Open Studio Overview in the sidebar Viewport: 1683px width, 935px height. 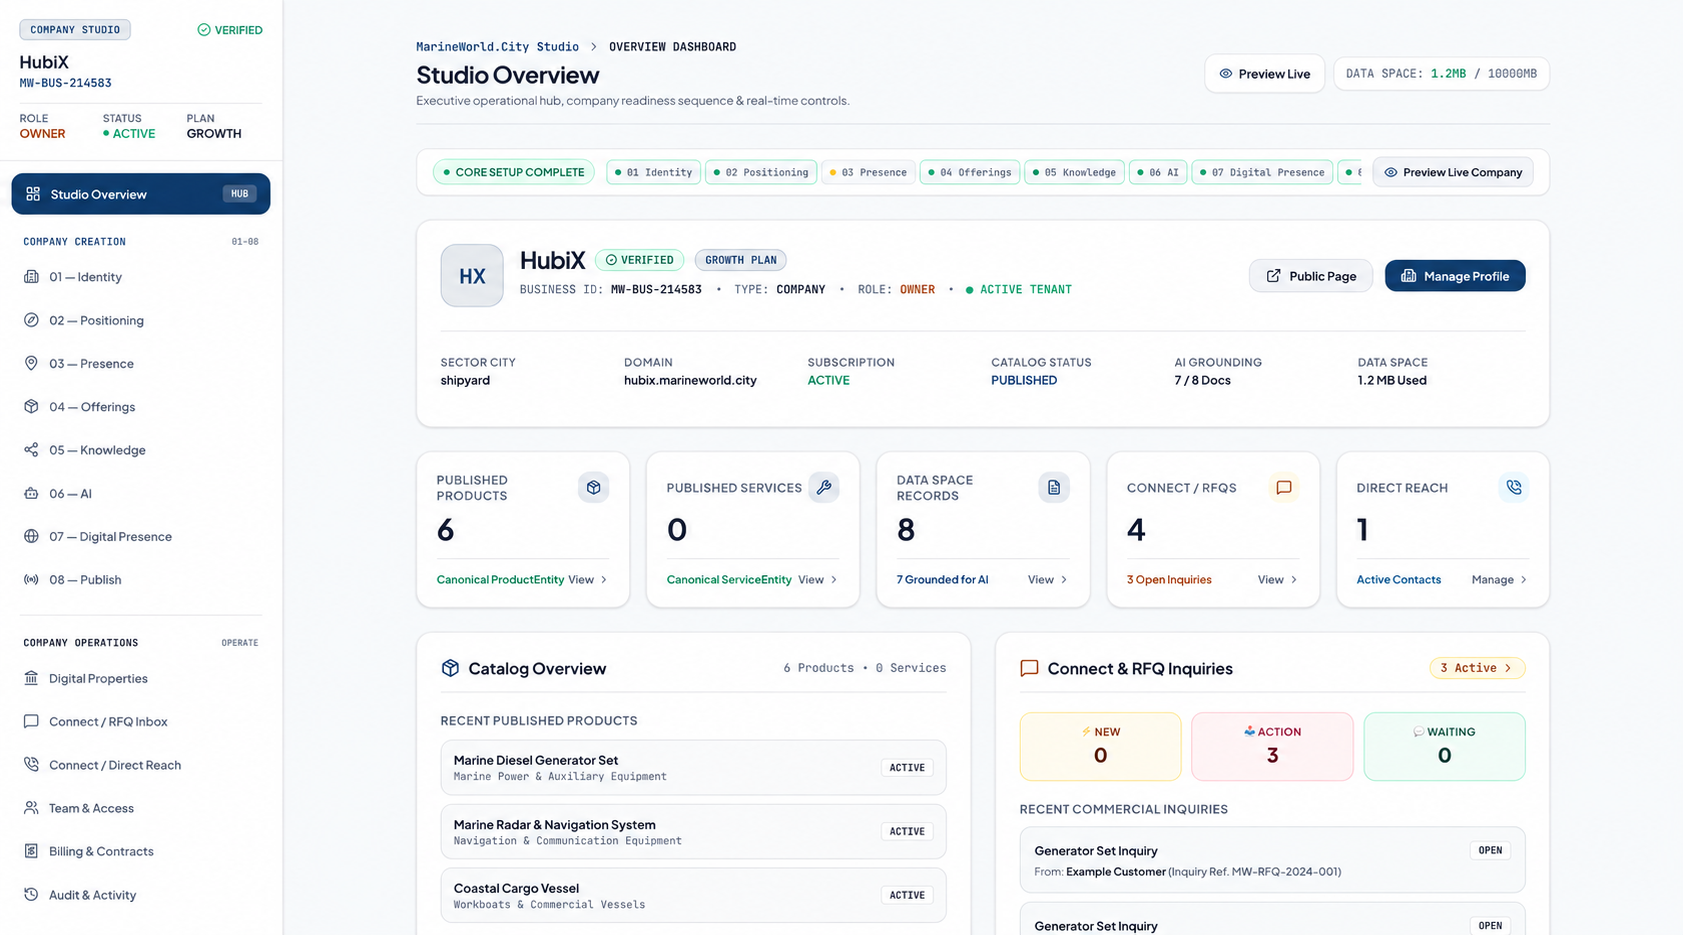pos(141,194)
